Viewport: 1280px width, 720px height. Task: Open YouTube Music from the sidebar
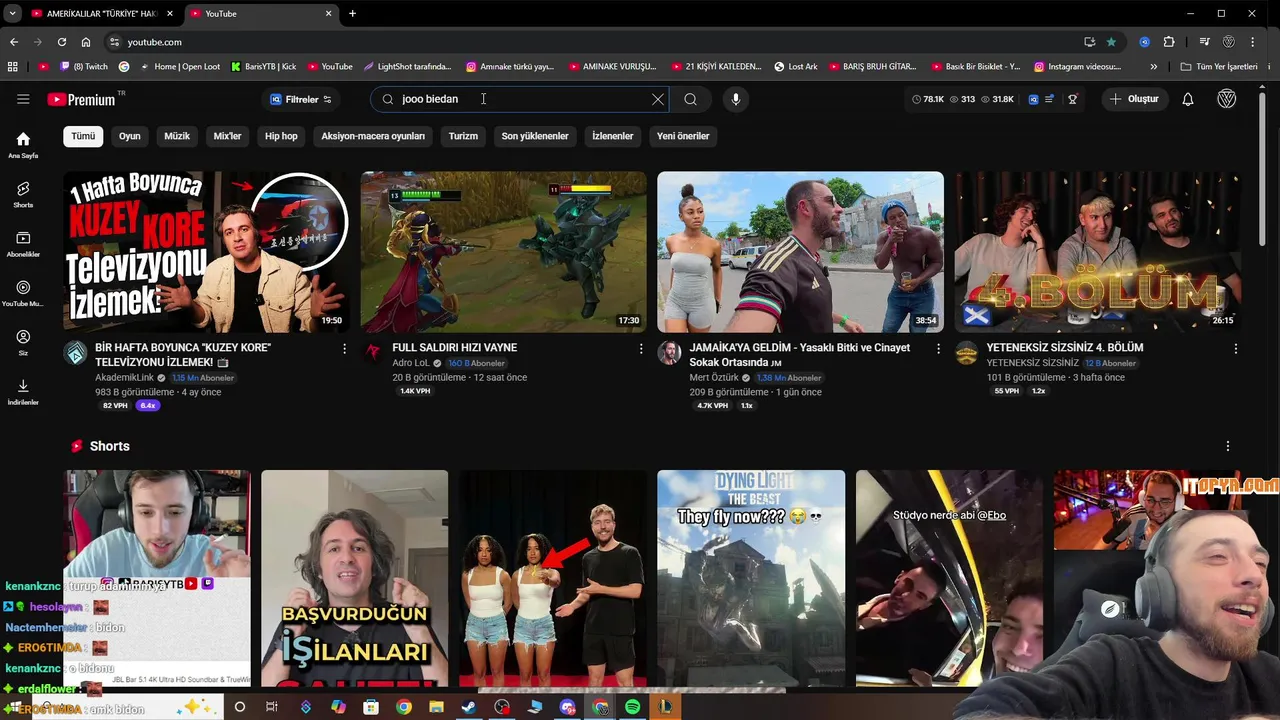pyautogui.click(x=23, y=293)
